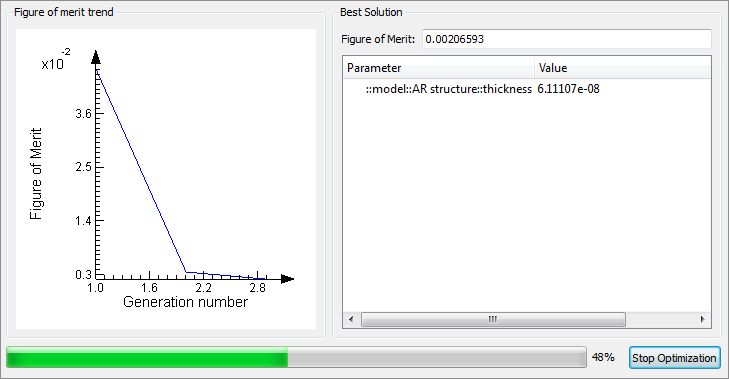
Task: Click the optimization progress bar
Action: pos(296,358)
